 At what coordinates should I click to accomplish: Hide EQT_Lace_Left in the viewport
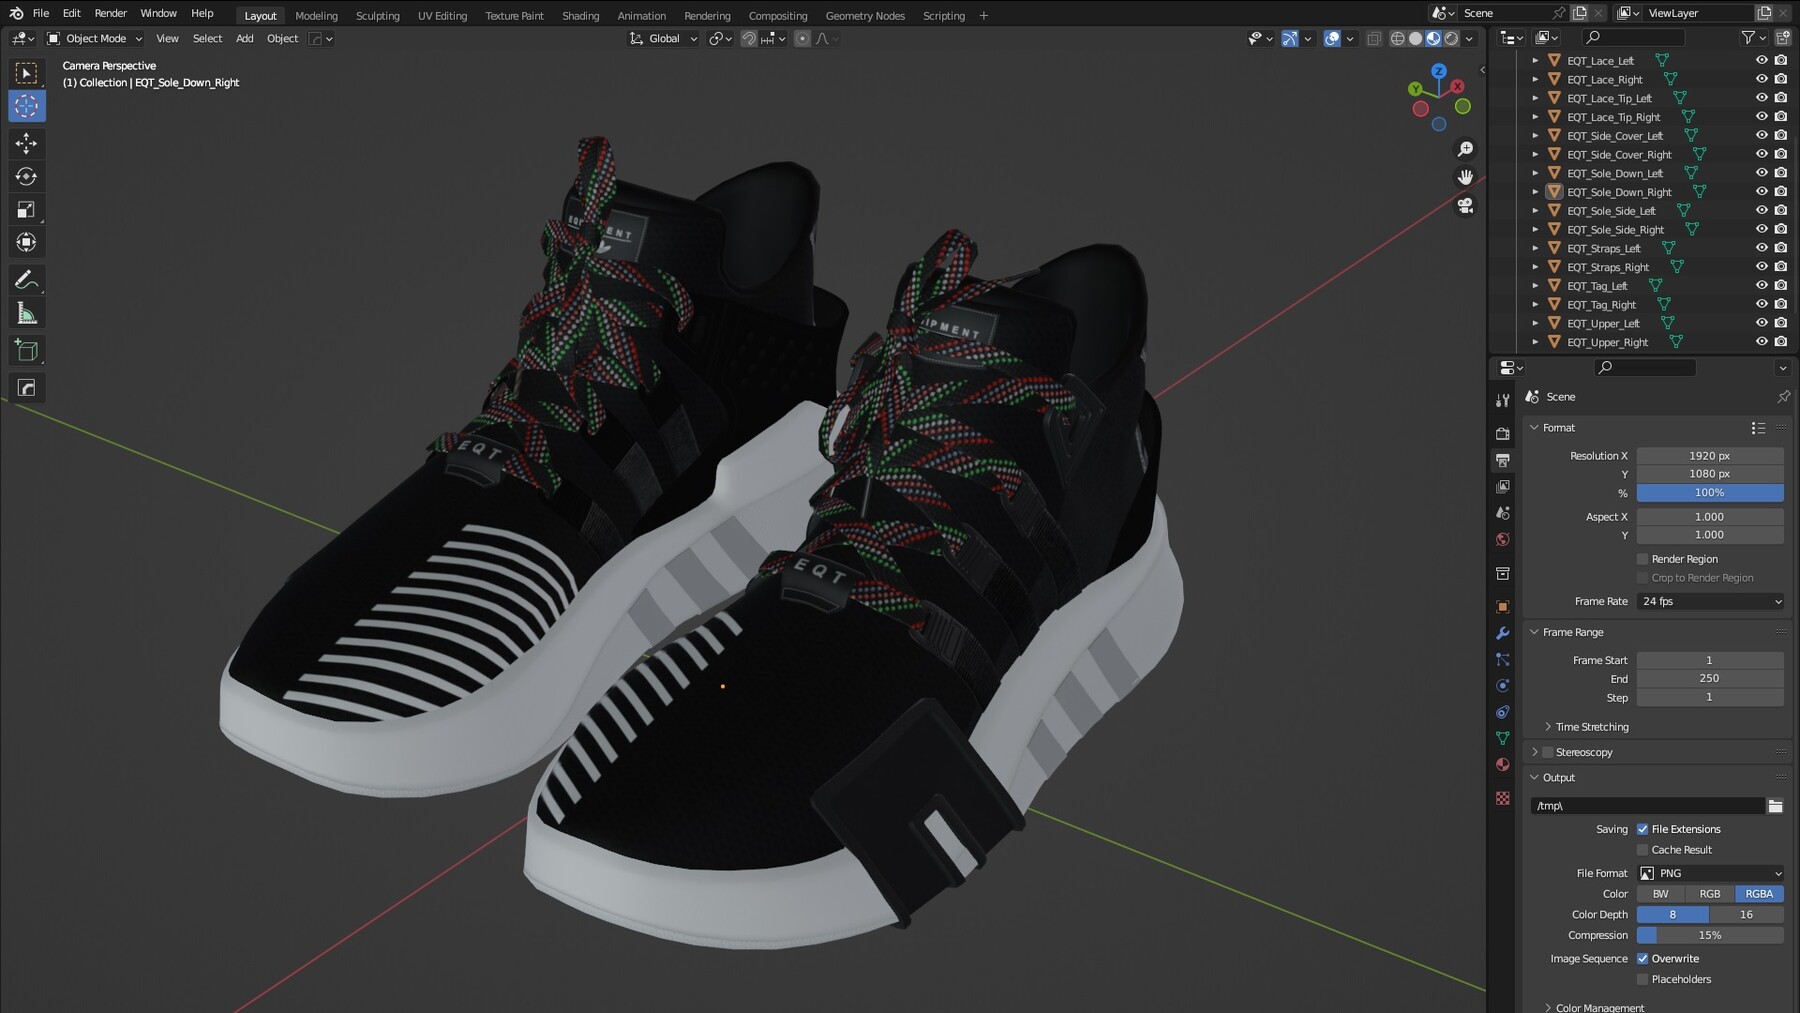pos(1762,60)
